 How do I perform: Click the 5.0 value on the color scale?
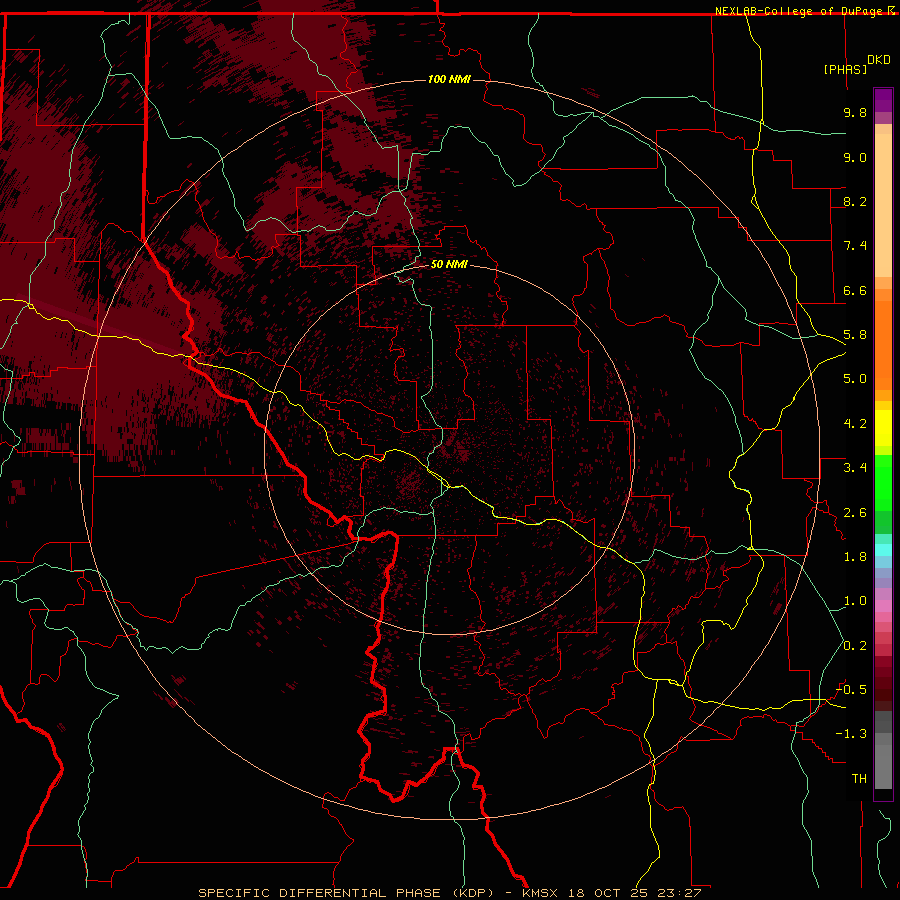tap(855, 379)
